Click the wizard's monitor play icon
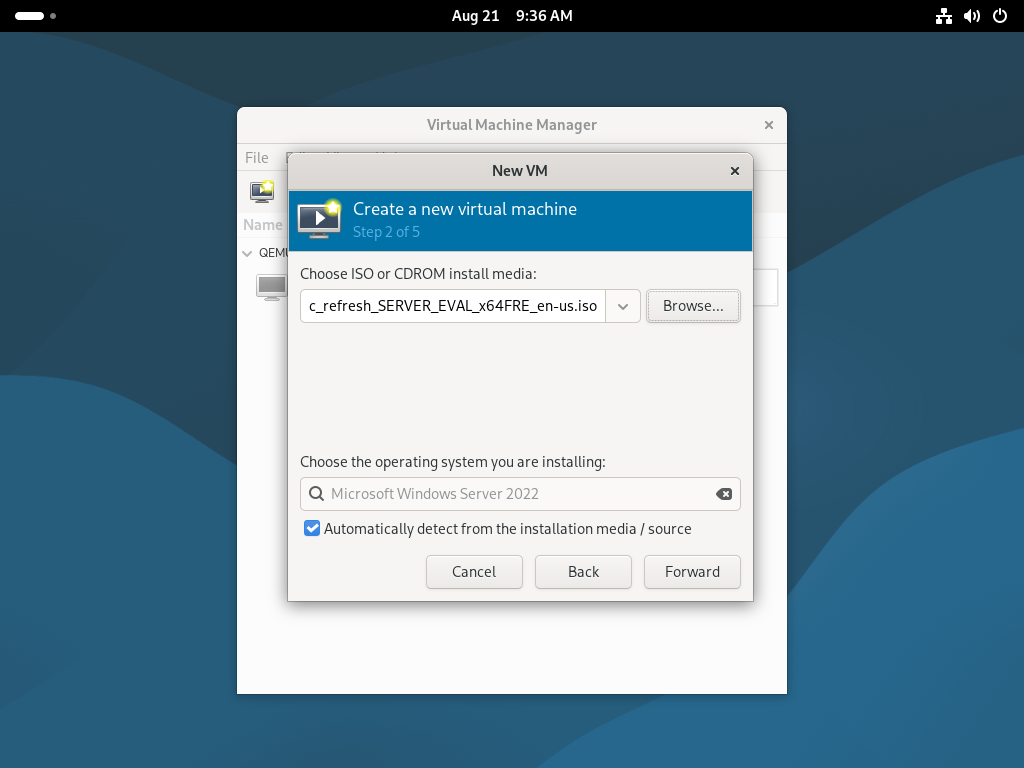 click(x=319, y=219)
